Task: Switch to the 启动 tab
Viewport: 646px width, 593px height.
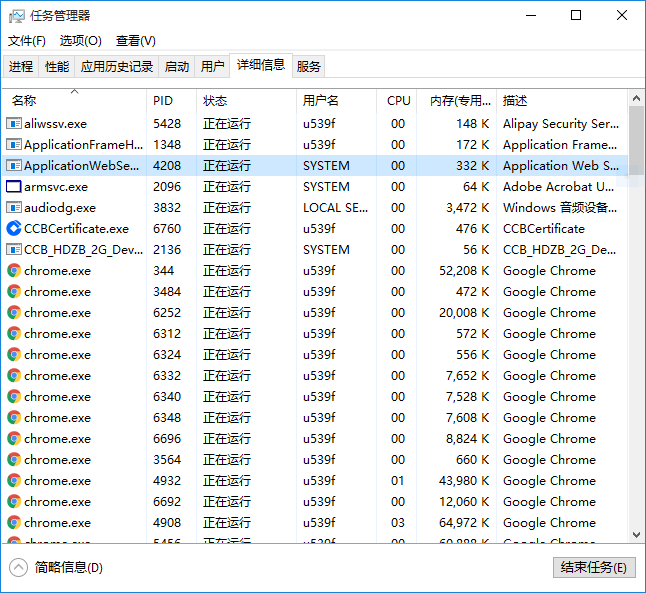Action: point(177,66)
